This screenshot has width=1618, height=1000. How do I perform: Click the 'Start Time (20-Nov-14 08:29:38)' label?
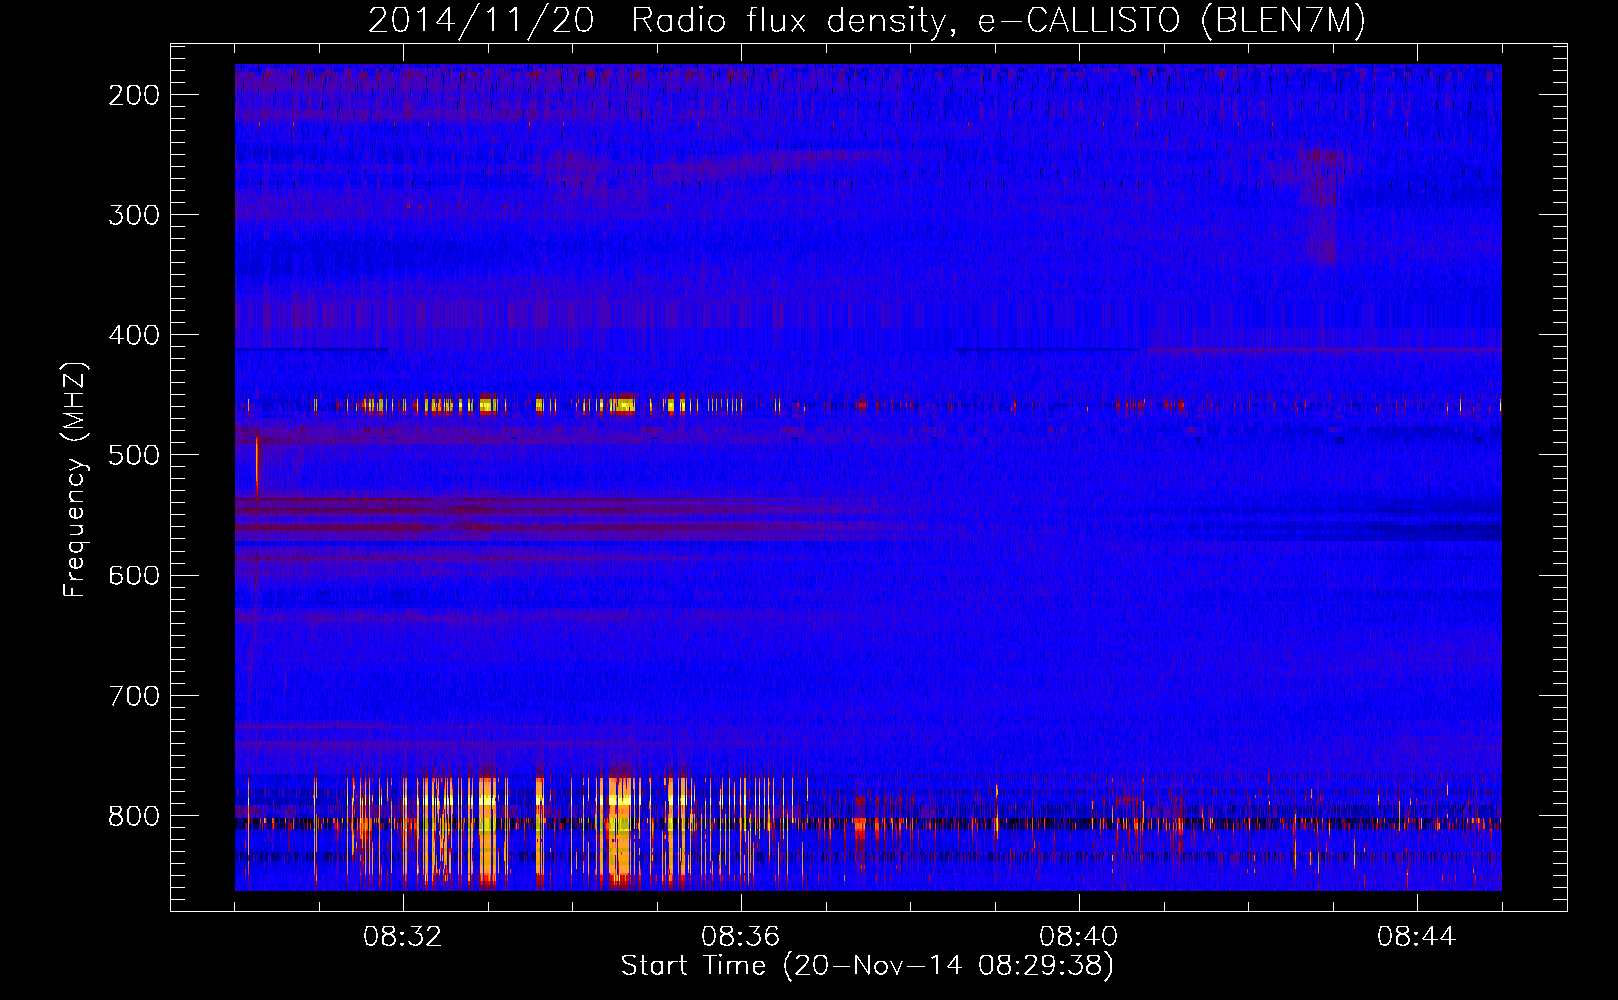(x=867, y=966)
